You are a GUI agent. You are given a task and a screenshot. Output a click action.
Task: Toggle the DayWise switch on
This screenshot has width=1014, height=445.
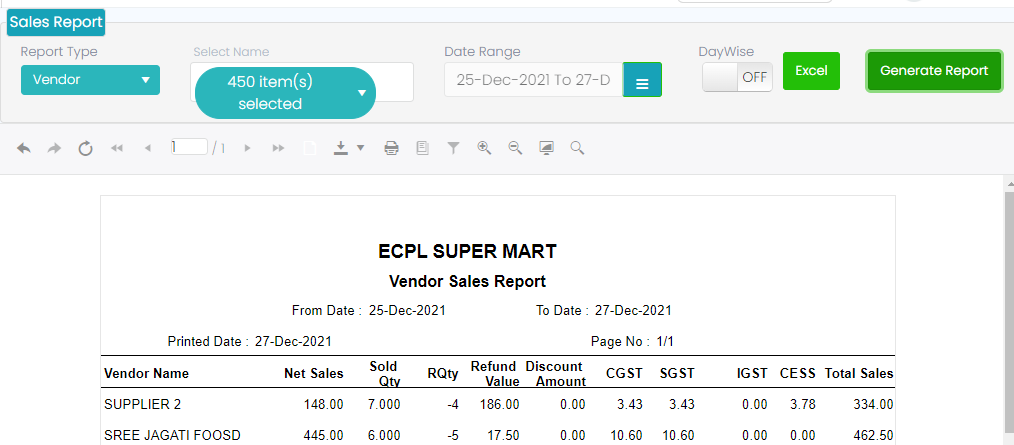pyautogui.click(x=737, y=78)
